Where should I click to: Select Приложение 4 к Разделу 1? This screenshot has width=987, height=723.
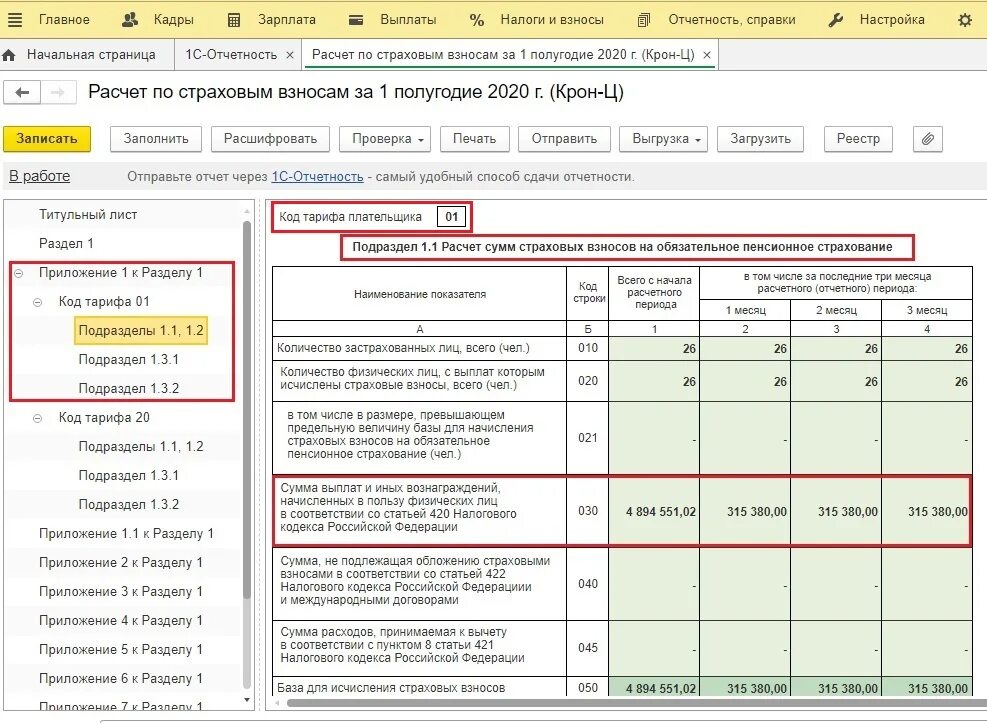pyautogui.click(x=121, y=620)
